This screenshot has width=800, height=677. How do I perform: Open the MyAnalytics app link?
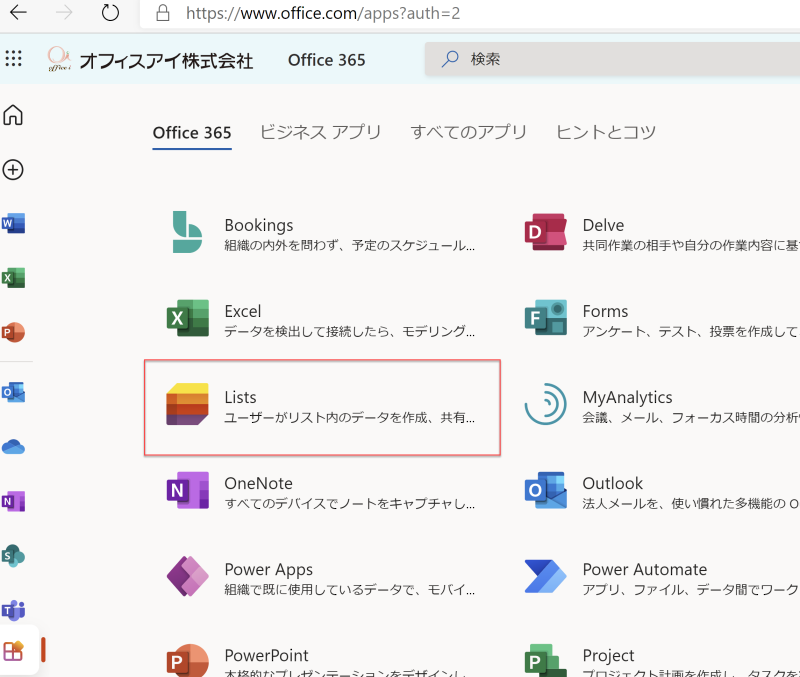(x=627, y=397)
